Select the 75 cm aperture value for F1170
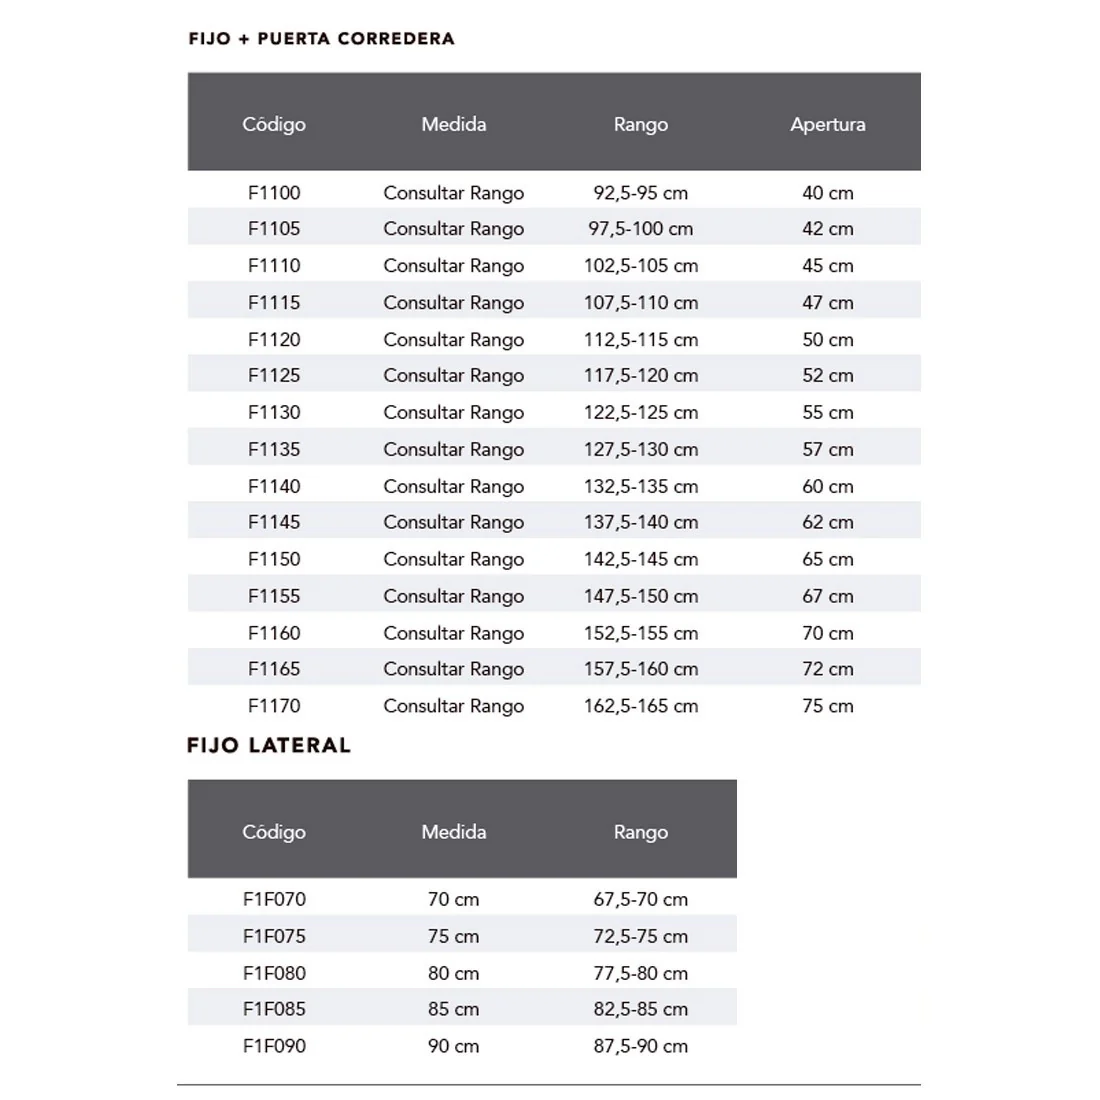Image resolution: width=1100 pixels, height=1100 pixels. [x=828, y=706]
